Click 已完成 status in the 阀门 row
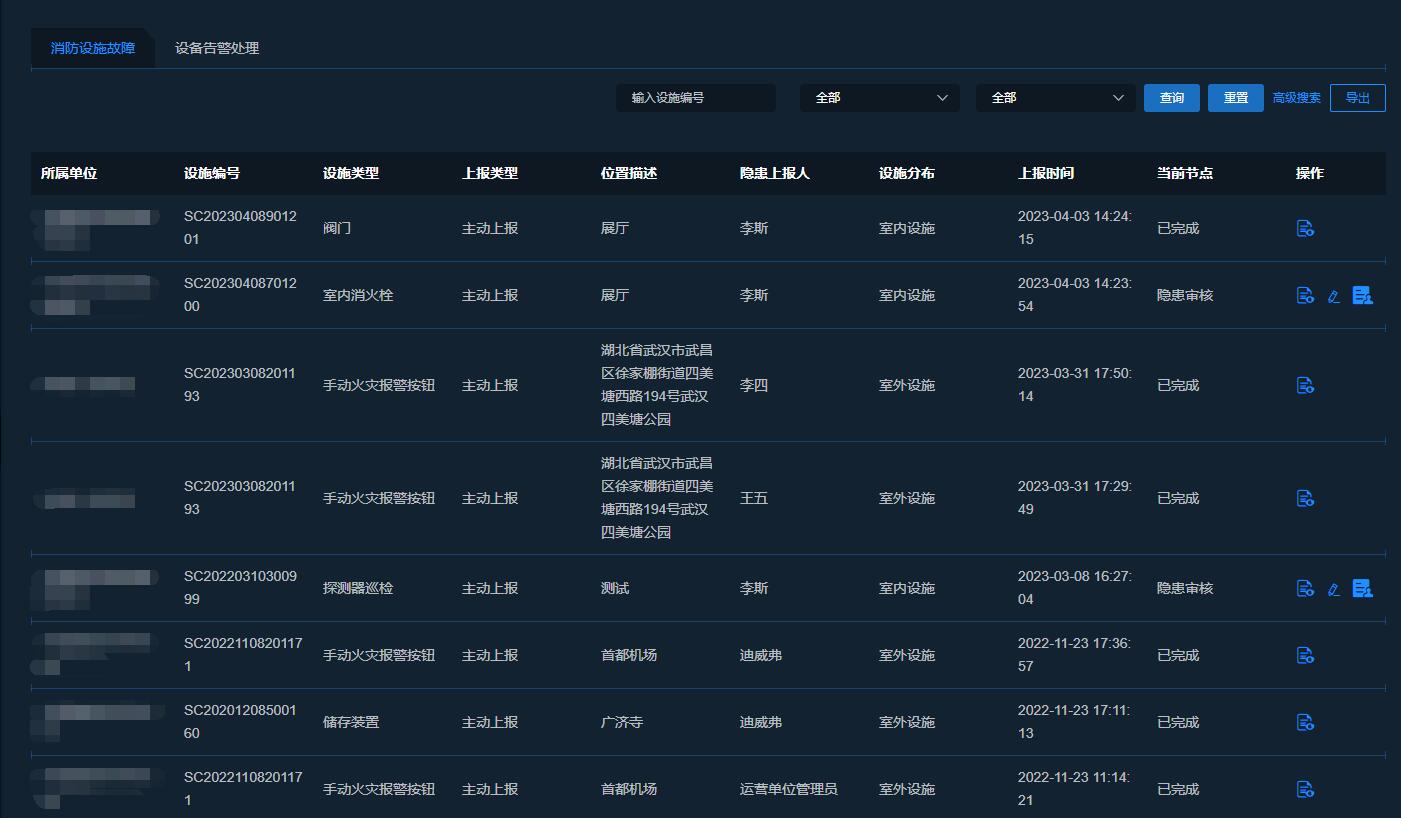The height and width of the screenshot is (818, 1401). click(1178, 228)
